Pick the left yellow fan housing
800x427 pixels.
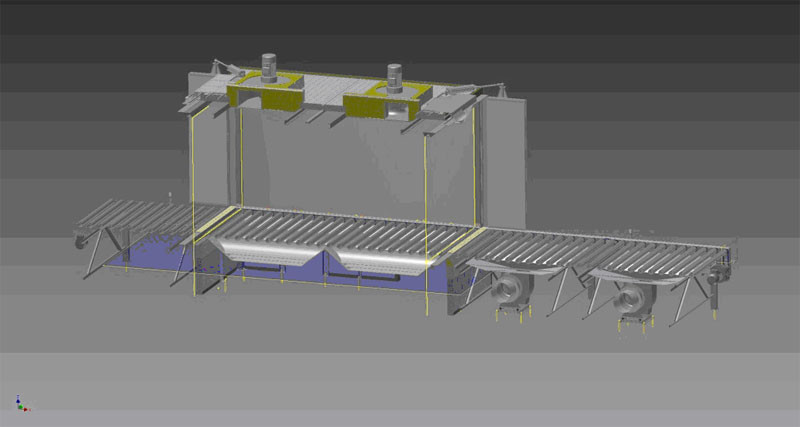[262, 92]
